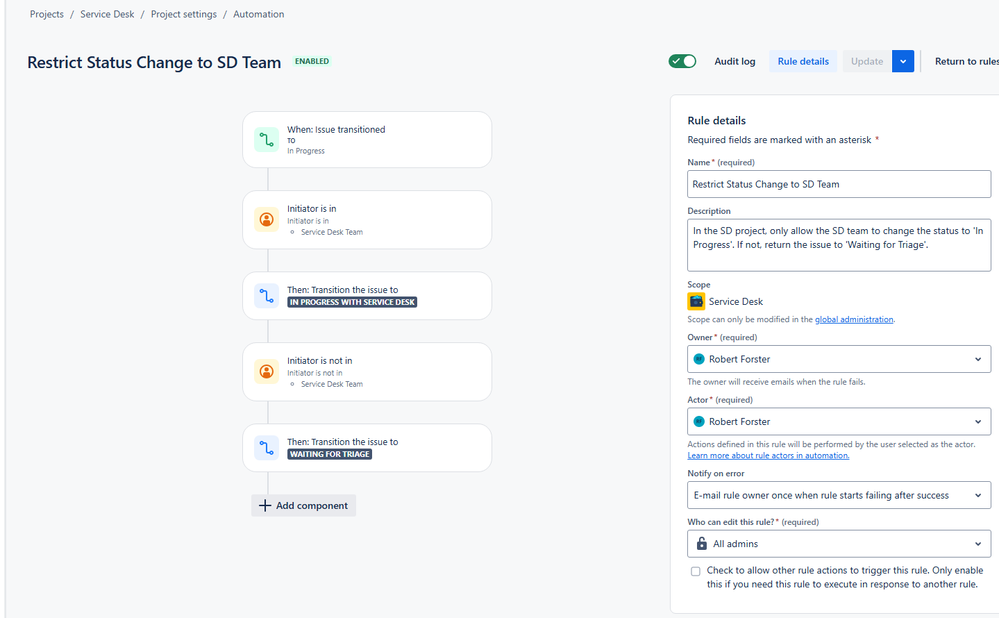This screenshot has width=999, height=618.
Task: Open the Audit log
Action: 735,61
